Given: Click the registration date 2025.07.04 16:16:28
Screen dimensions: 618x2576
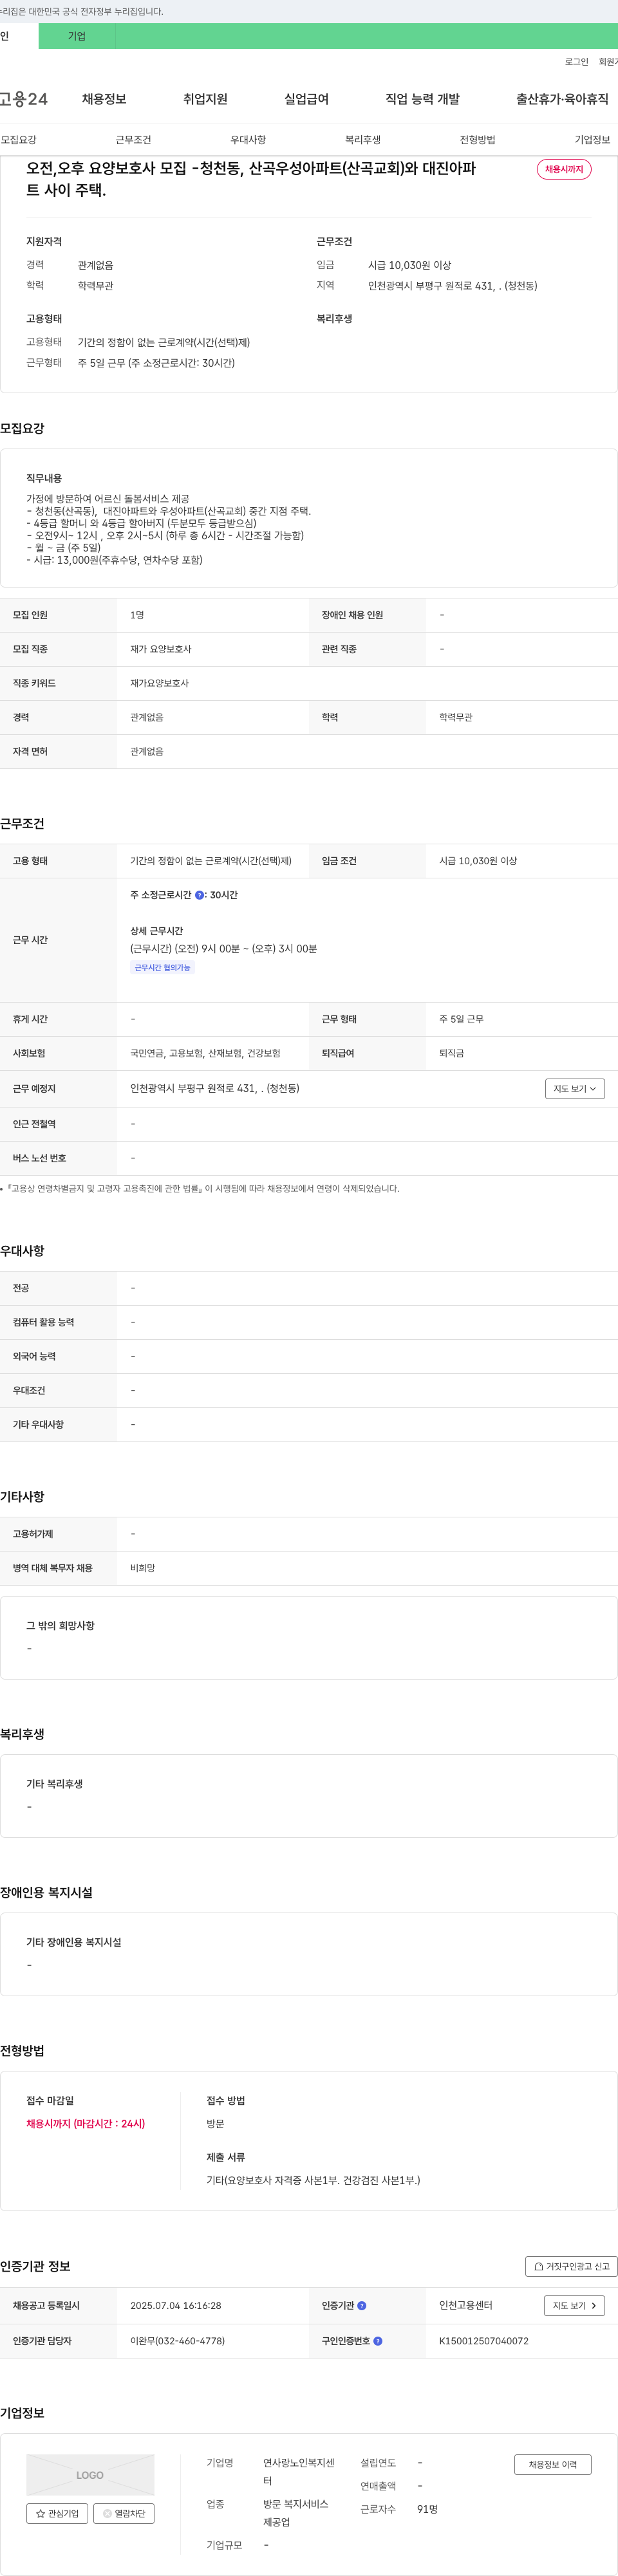Looking at the screenshot, I should click(x=176, y=2305).
